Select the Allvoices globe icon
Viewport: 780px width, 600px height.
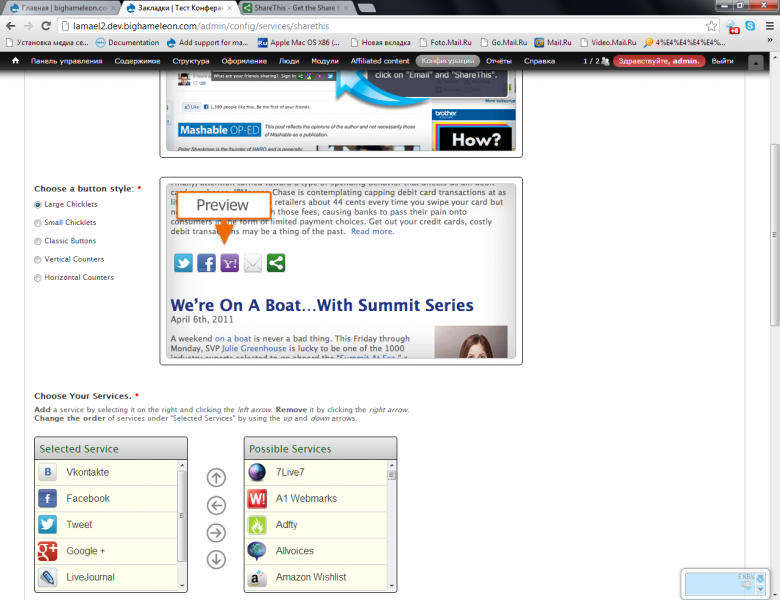tap(257, 551)
